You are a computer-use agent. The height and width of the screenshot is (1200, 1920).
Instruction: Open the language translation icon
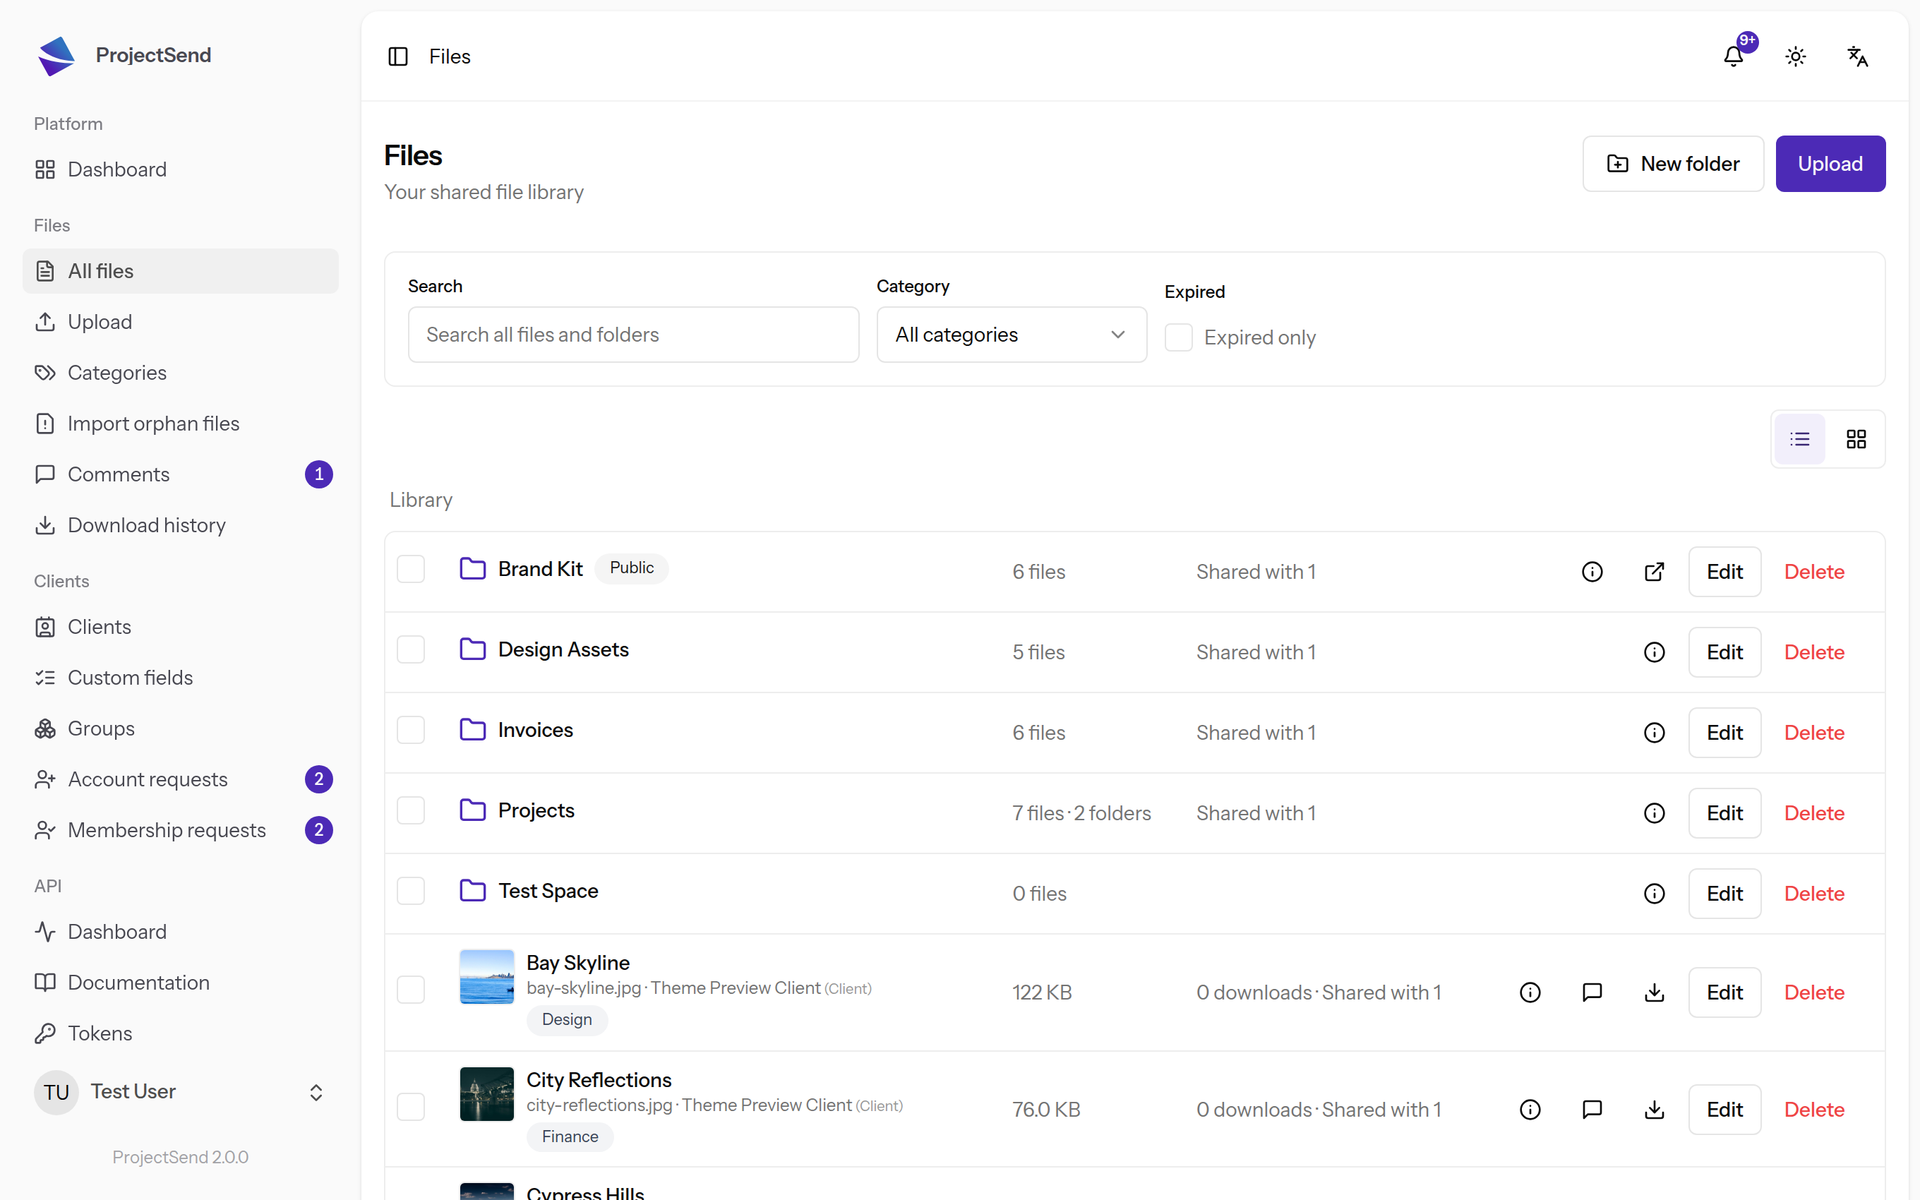(x=1857, y=57)
